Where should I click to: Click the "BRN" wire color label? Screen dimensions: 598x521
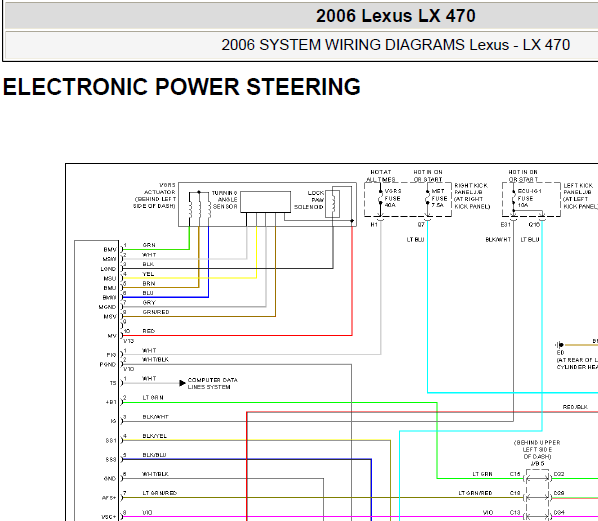[x=149, y=283]
